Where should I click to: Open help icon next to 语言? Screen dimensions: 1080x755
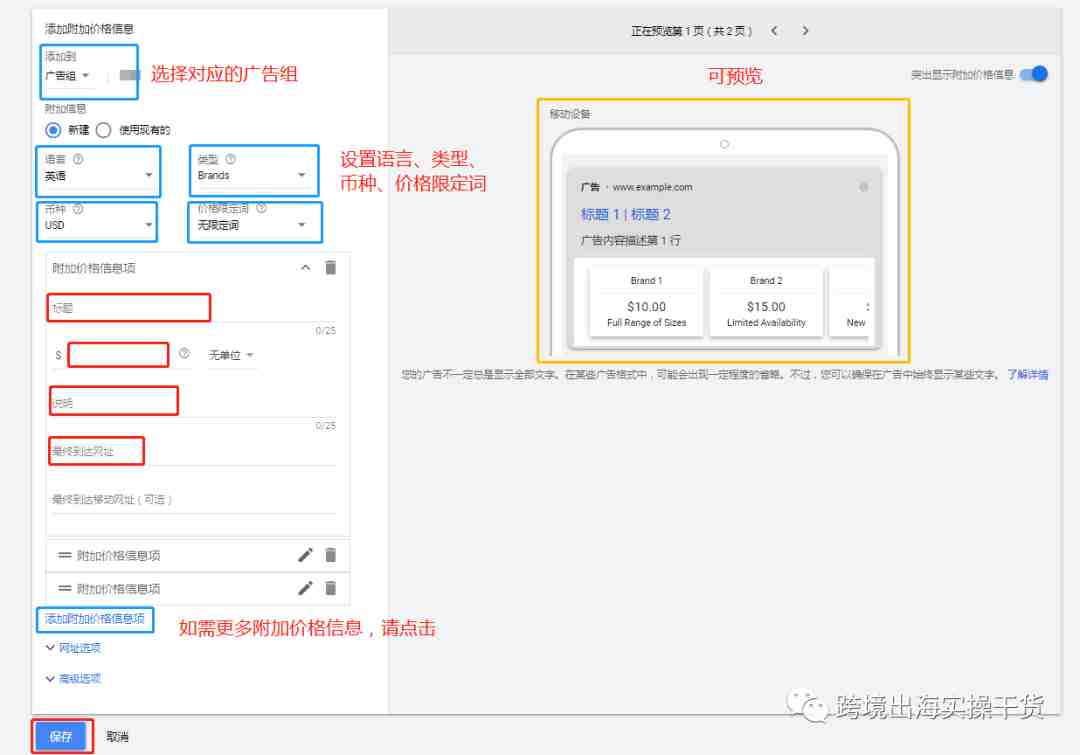pyautogui.click(x=78, y=159)
